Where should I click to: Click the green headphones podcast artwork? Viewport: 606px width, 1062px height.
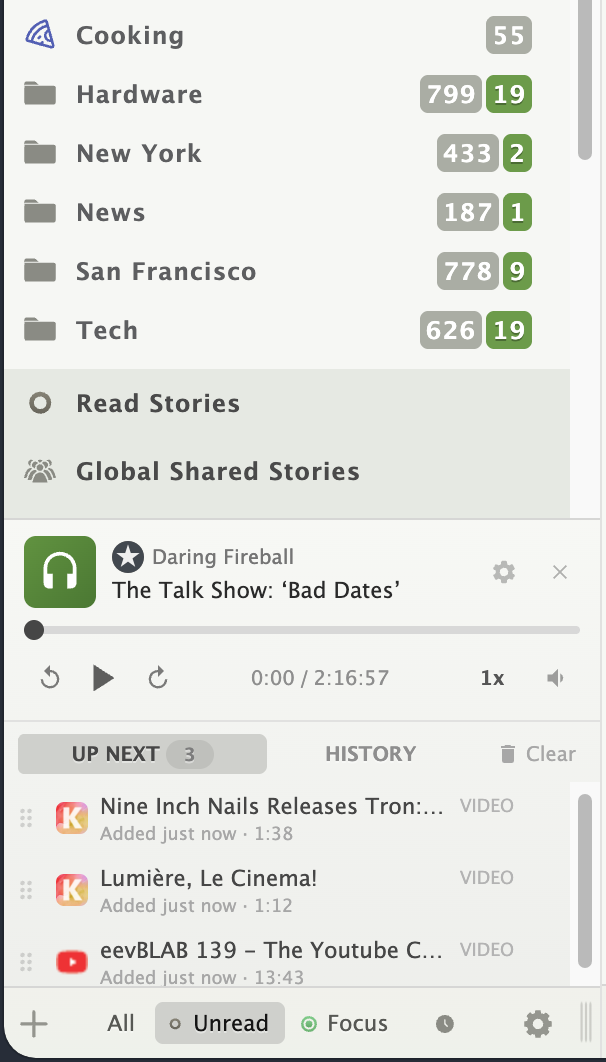(x=60, y=572)
